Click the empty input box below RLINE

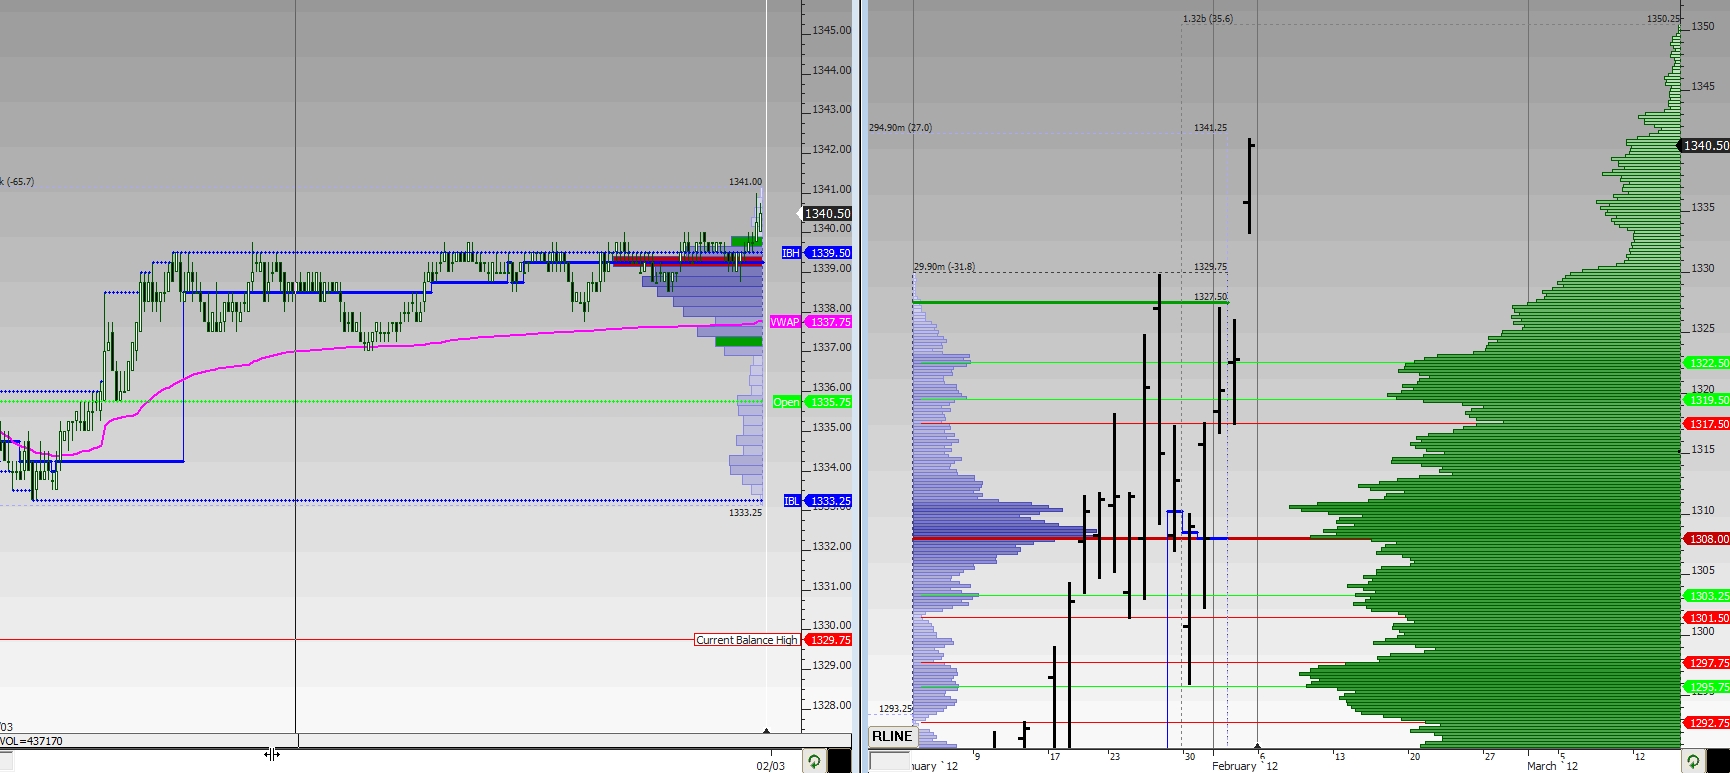(x=889, y=761)
